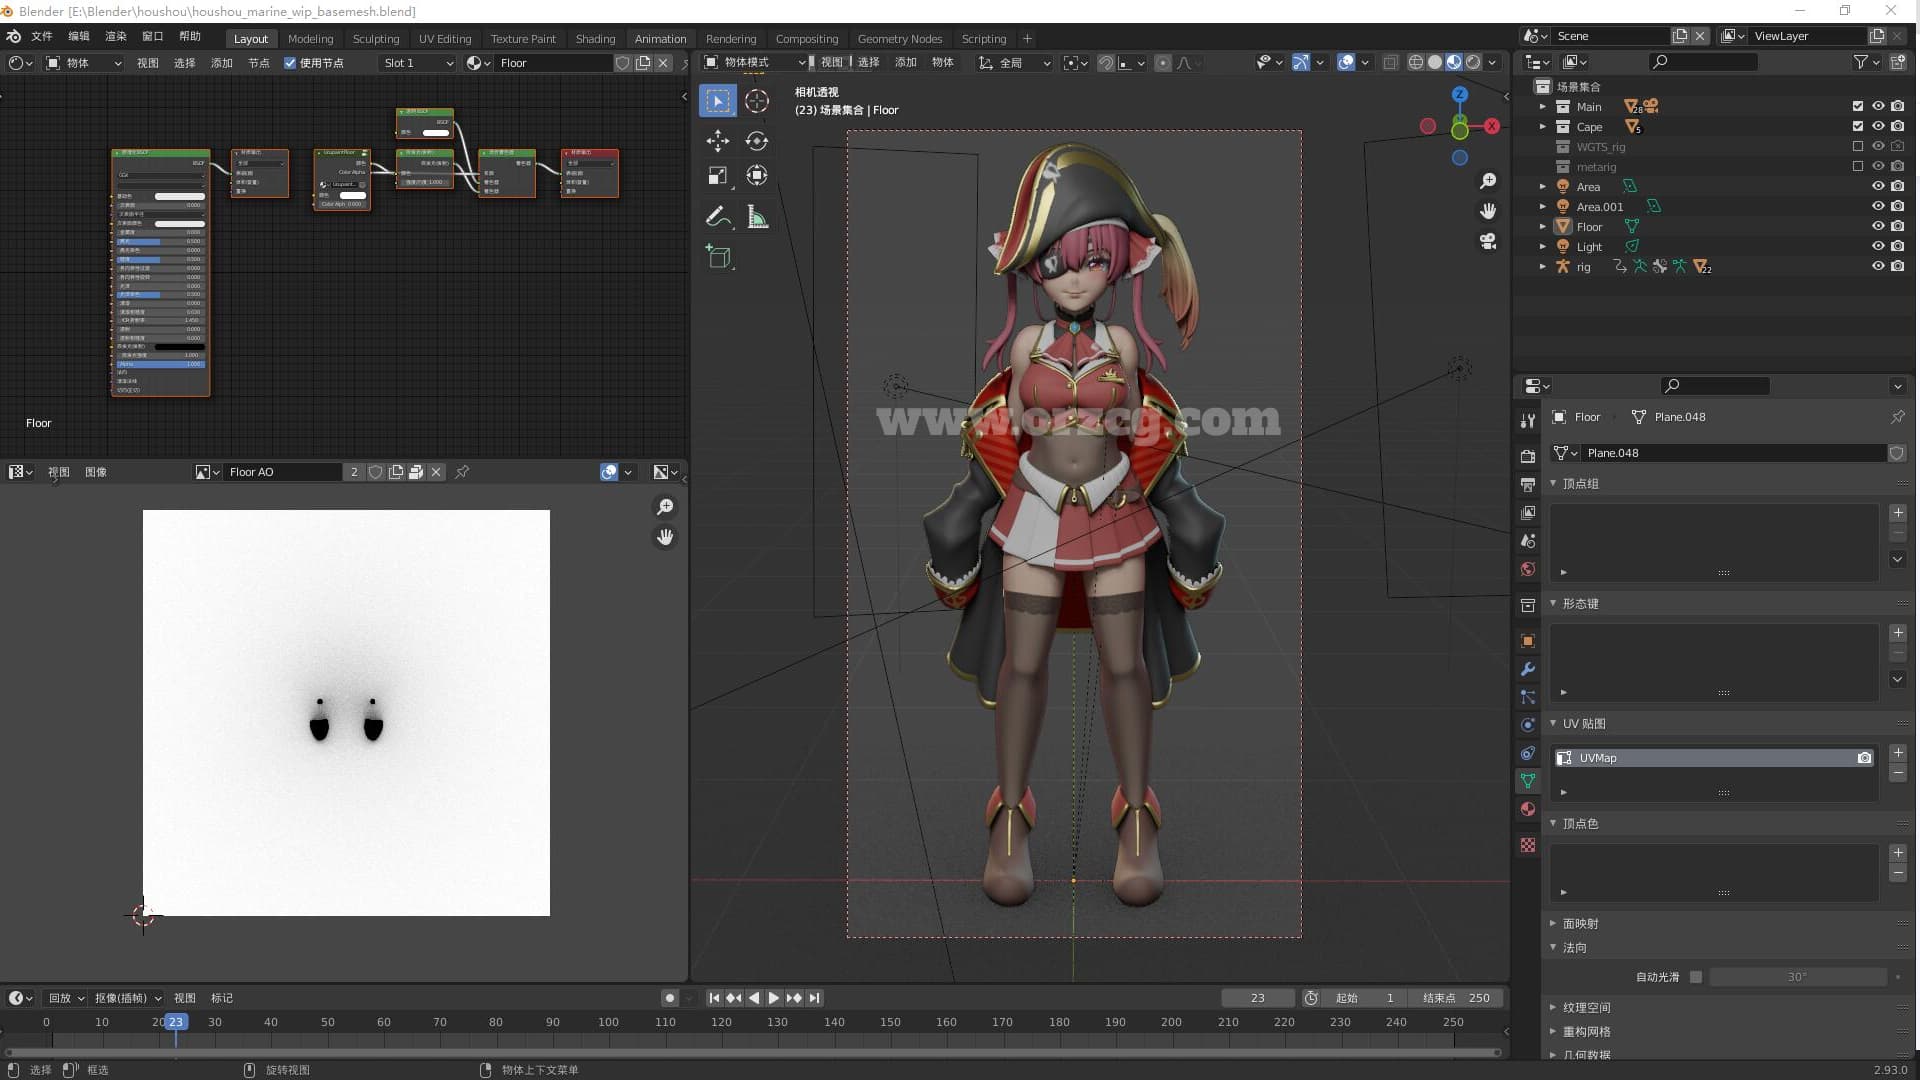Switch to the Shading workspace tab
This screenshot has width=1920, height=1080.
click(595, 39)
